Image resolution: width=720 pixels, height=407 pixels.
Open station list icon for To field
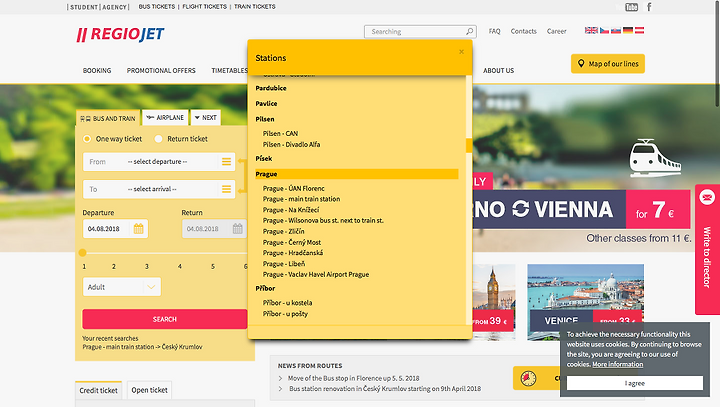[226, 189]
